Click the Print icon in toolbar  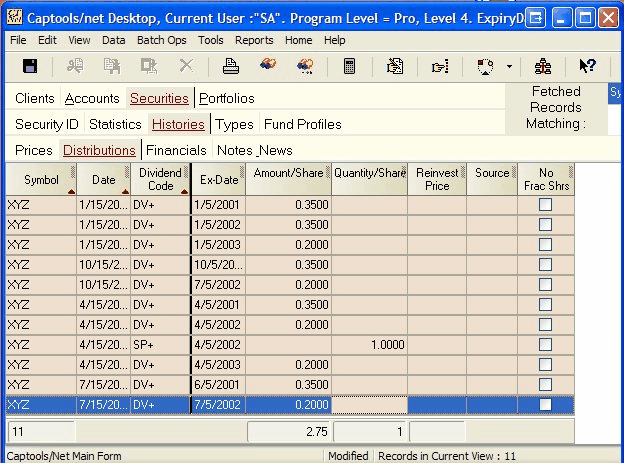click(x=231, y=66)
